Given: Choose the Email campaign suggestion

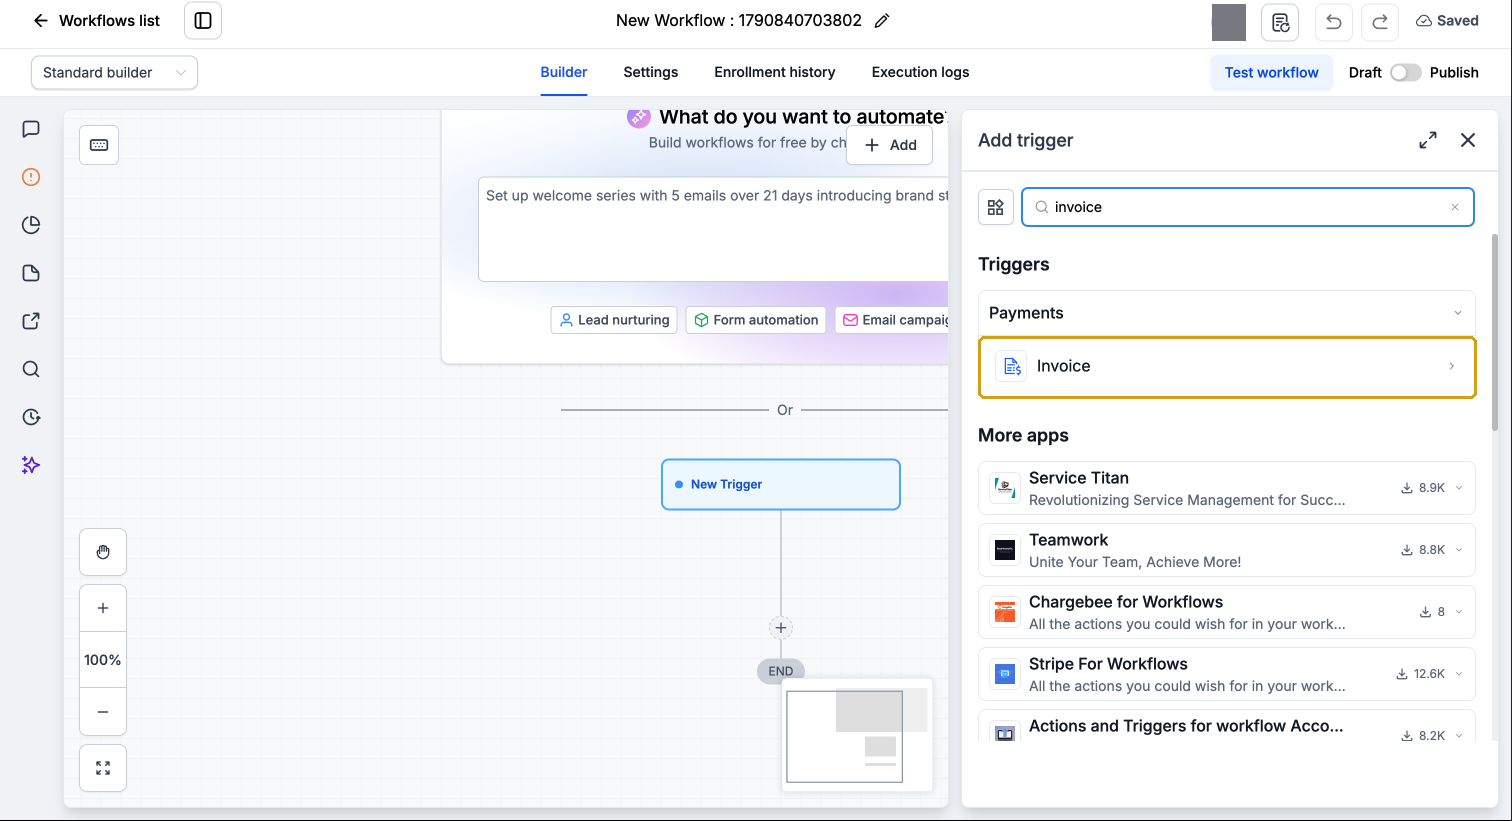Looking at the screenshot, I should click(892, 320).
